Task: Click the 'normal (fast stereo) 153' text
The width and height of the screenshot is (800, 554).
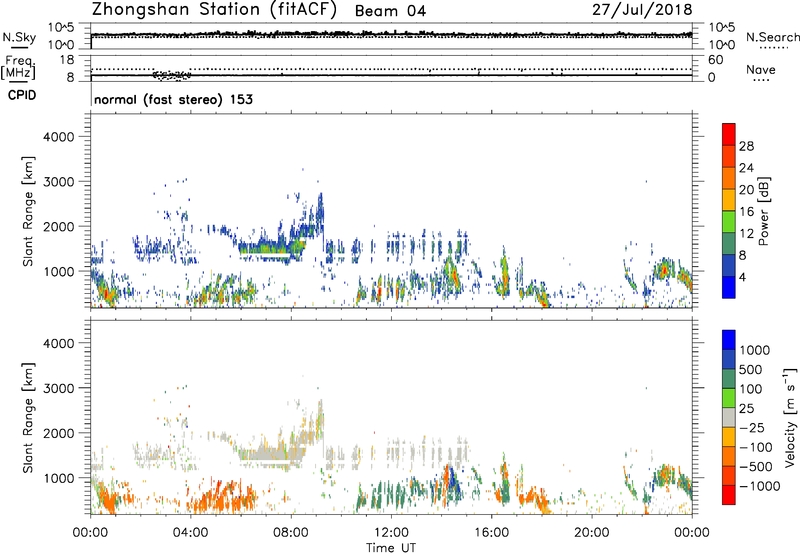Action: [x=173, y=99]
